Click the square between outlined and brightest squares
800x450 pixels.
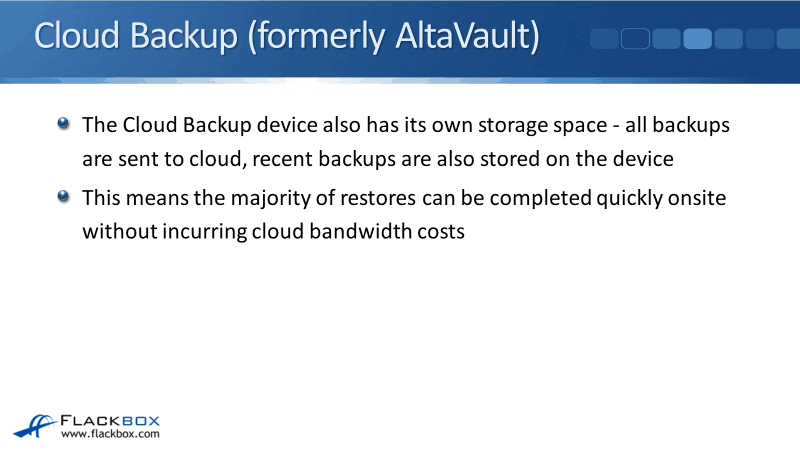[x=666, y=39]
